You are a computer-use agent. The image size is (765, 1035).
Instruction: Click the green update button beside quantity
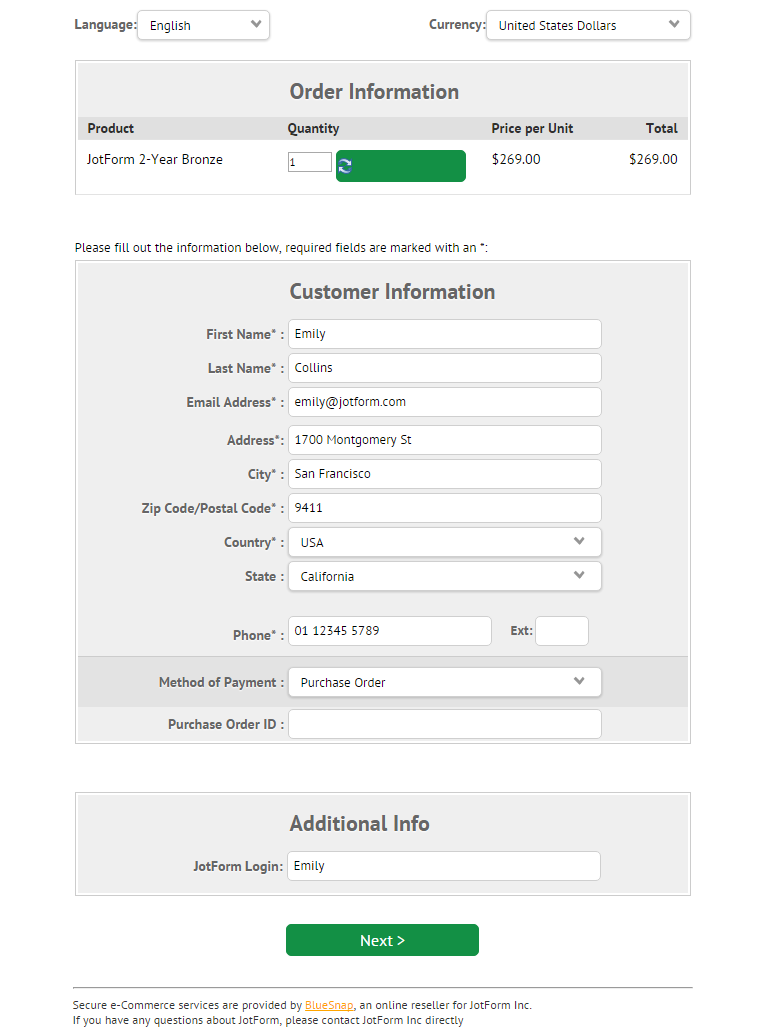pyautogui.click(x=400, y=165)
